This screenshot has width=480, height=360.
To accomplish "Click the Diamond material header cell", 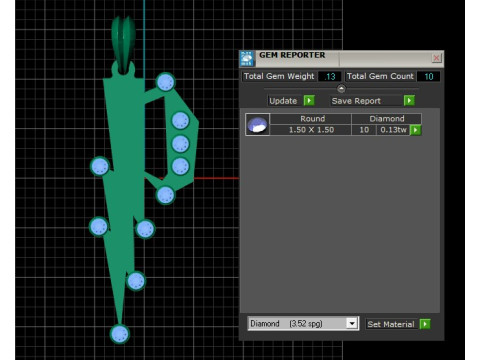I will [387, 119].
